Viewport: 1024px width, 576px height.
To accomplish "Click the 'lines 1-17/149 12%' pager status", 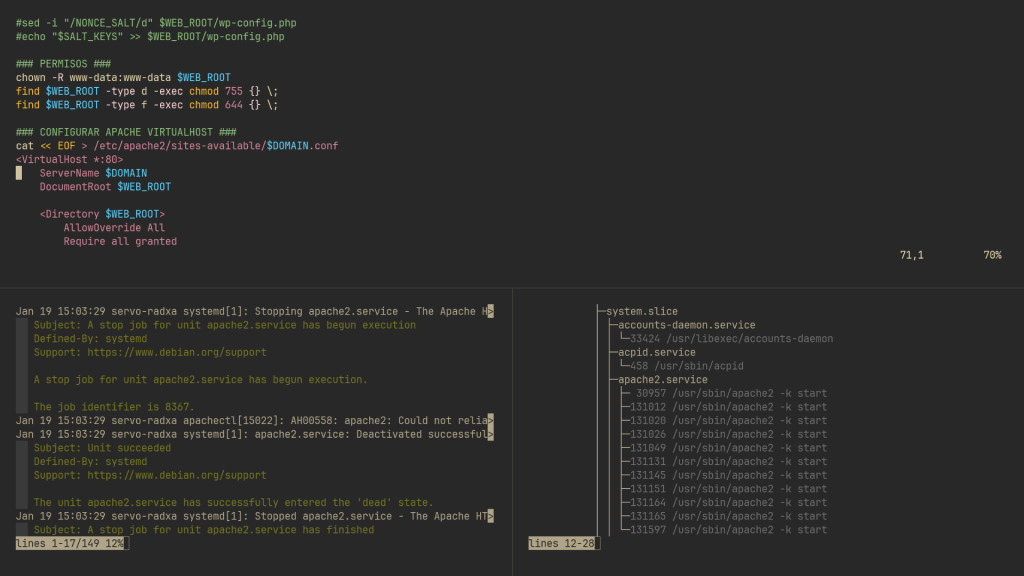I will (70, 543).
